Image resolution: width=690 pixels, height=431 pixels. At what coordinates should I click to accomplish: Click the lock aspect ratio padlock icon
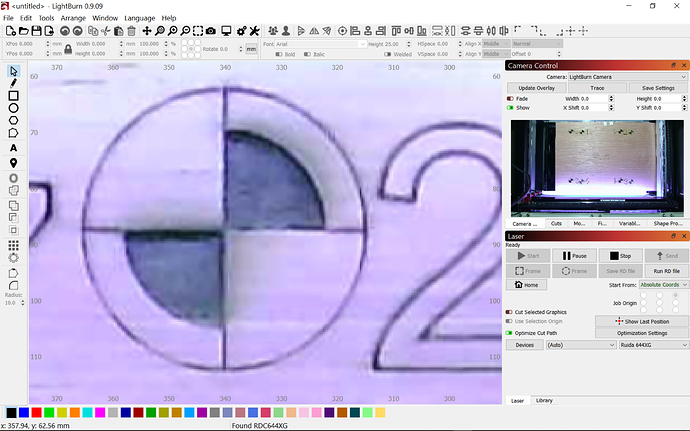65,49
